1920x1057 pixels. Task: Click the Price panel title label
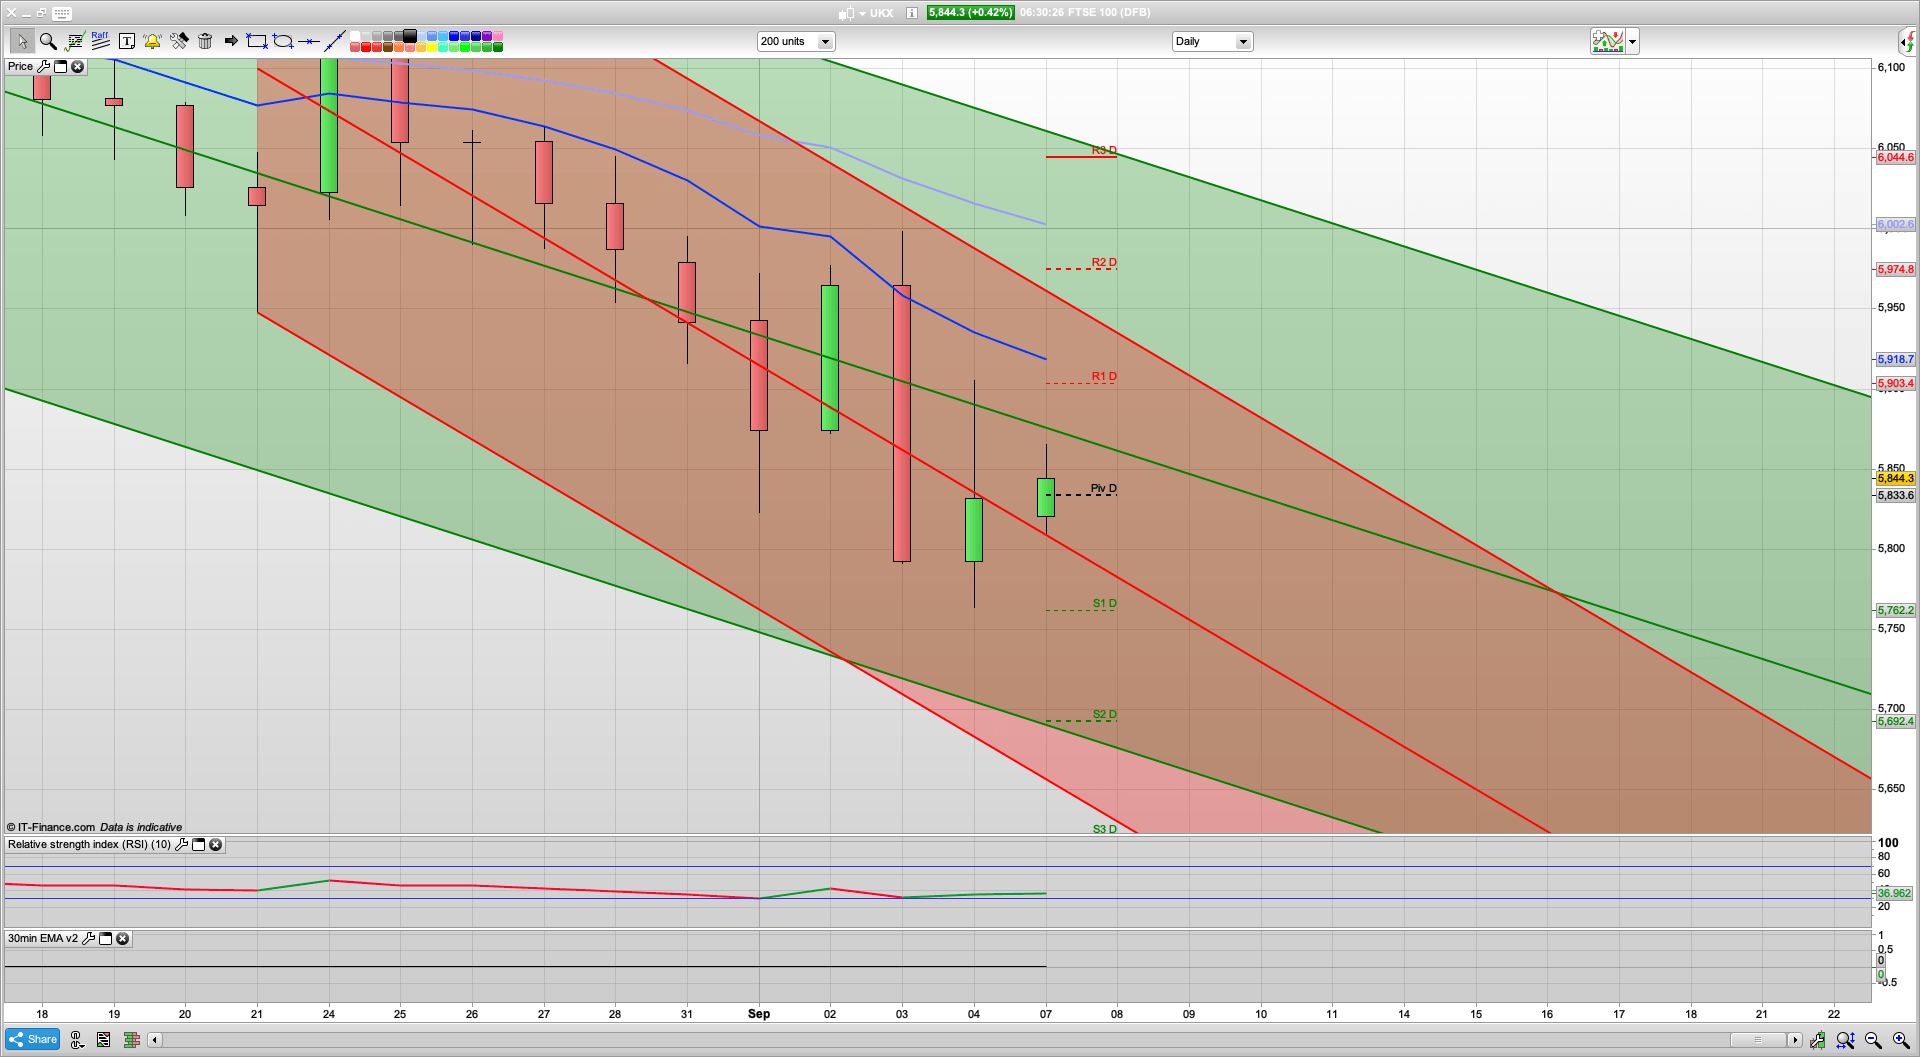click(21, 66)
